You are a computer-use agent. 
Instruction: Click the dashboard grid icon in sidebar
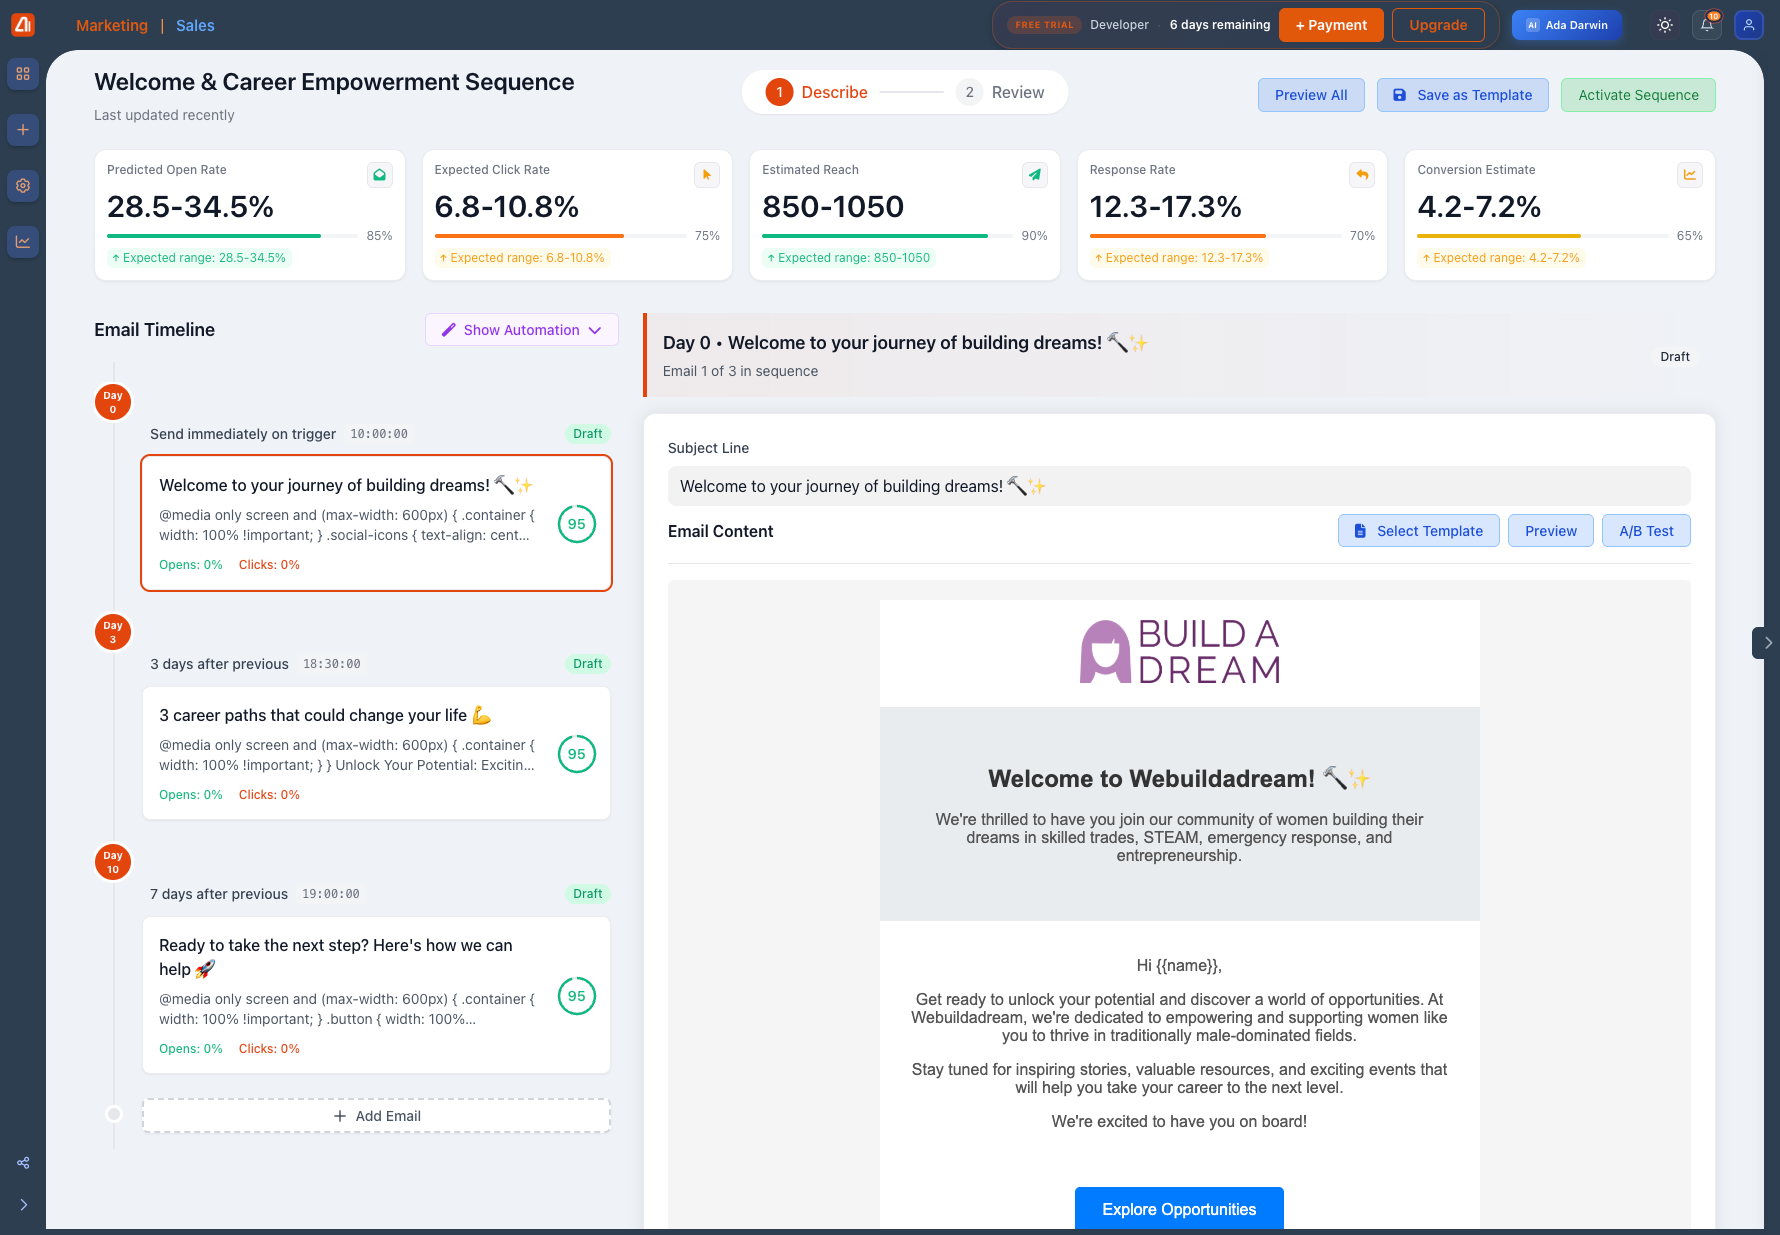pos(23,74)
